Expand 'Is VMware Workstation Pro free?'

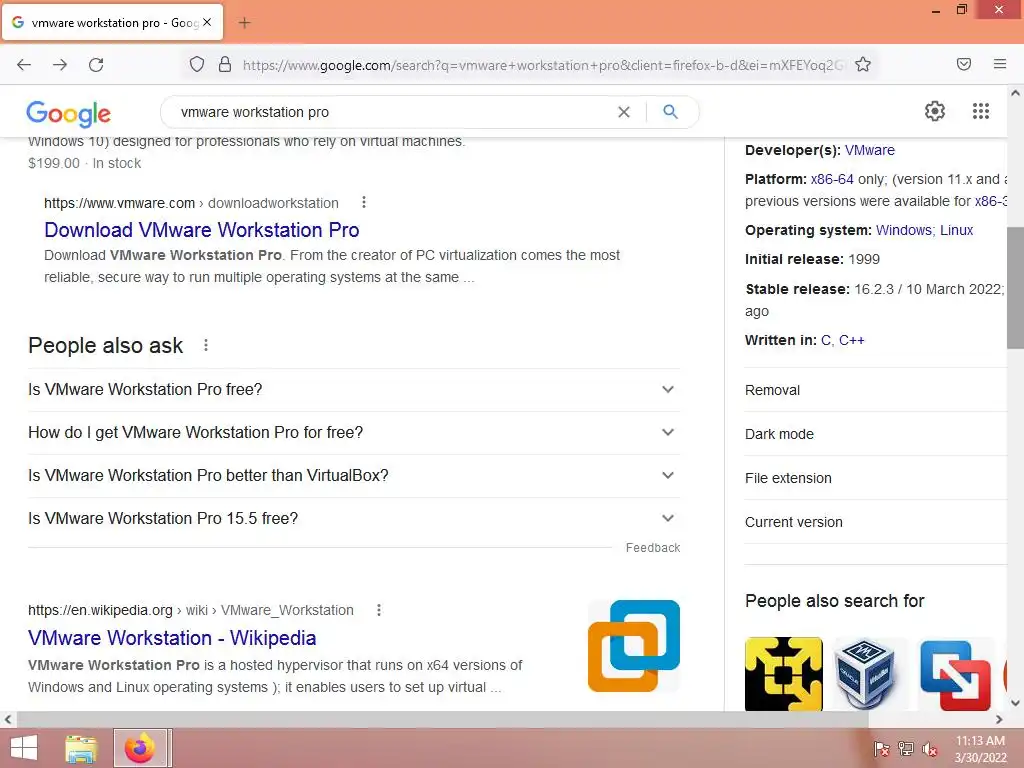pos(354,389)
